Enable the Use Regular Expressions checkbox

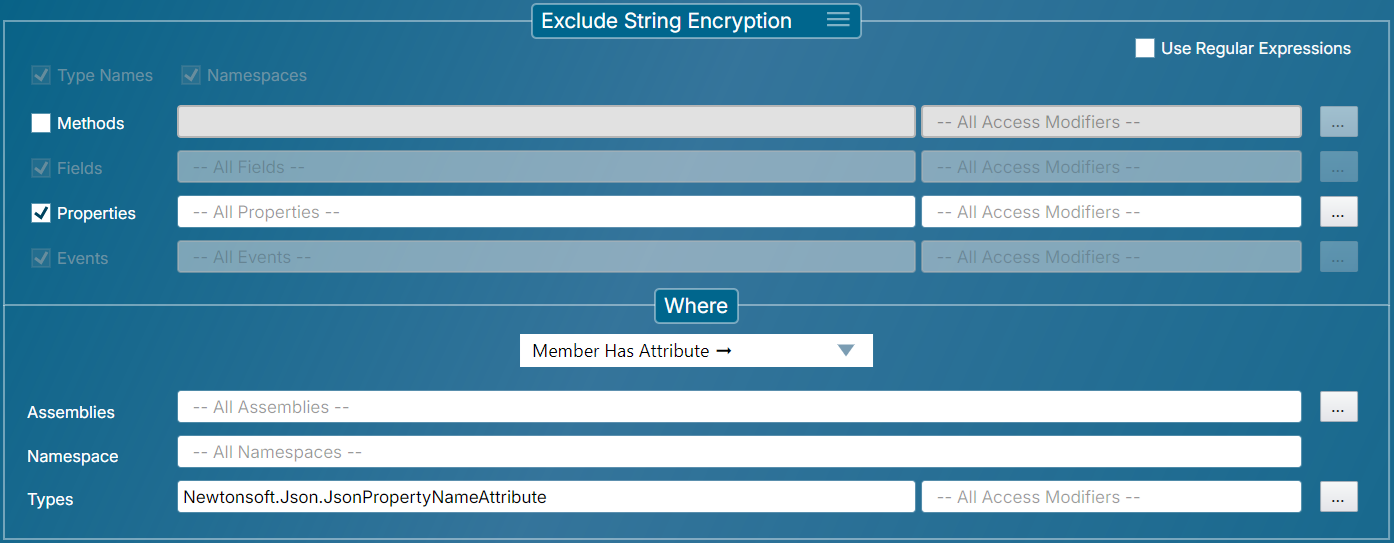(x=1145, y=48)
